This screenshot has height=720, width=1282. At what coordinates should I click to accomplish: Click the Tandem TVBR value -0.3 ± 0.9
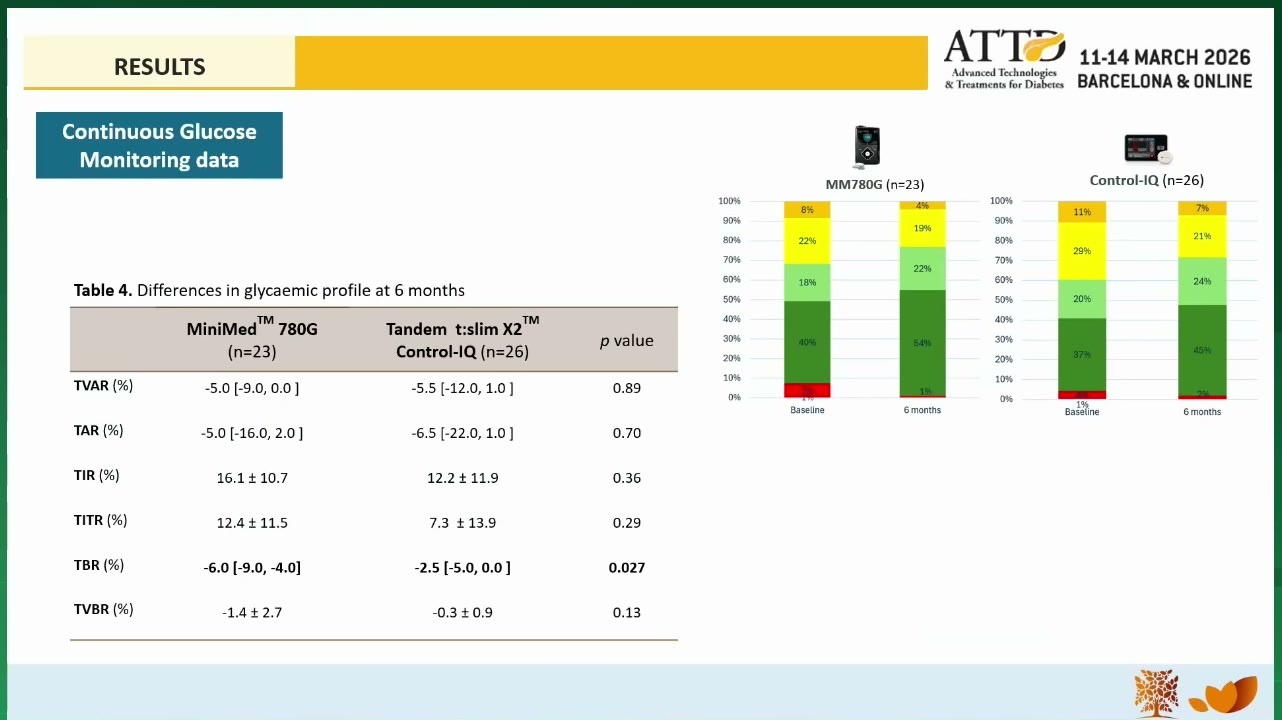463,612
